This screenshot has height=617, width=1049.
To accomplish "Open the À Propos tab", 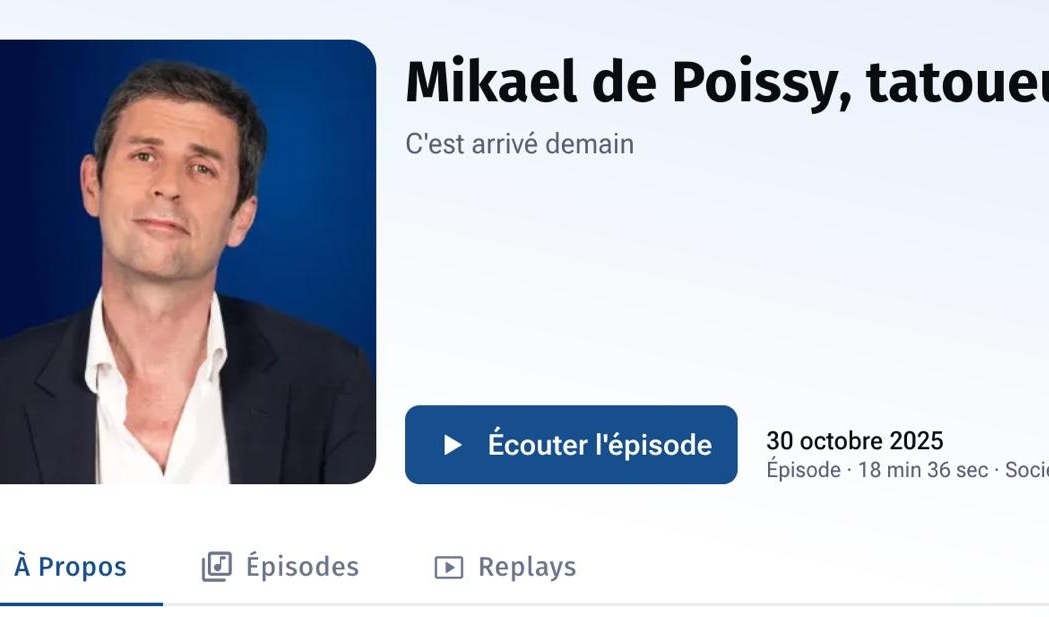I will 70,567.
